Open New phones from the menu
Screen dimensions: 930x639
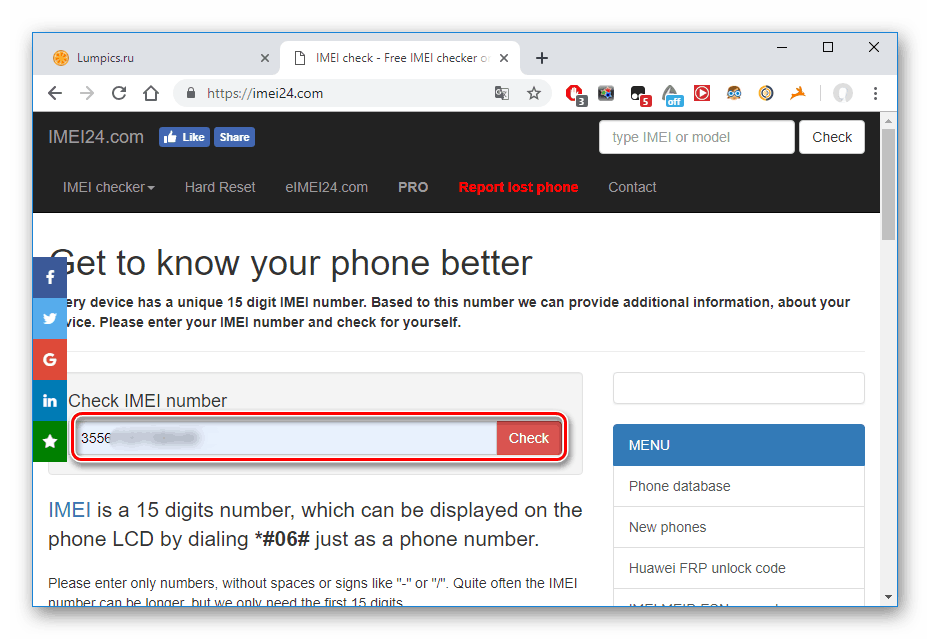click(x=739, y=527)
